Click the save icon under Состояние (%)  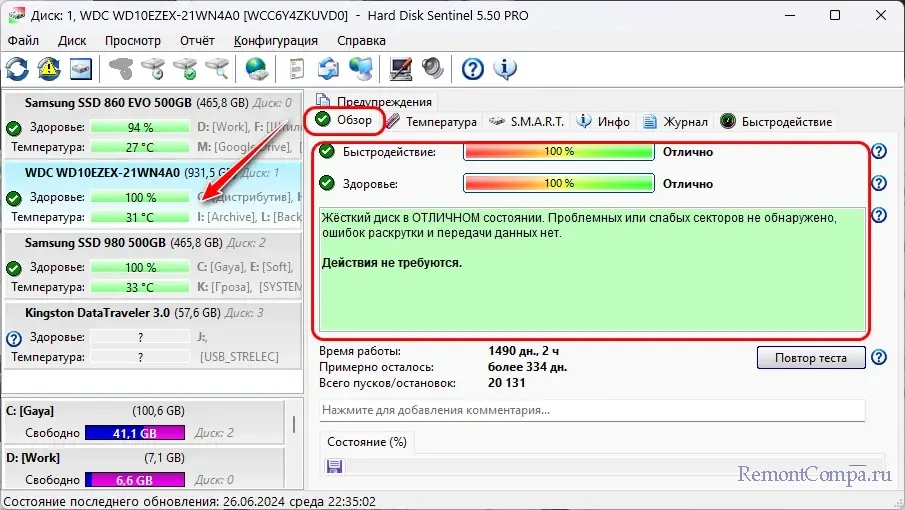point(334,467)
